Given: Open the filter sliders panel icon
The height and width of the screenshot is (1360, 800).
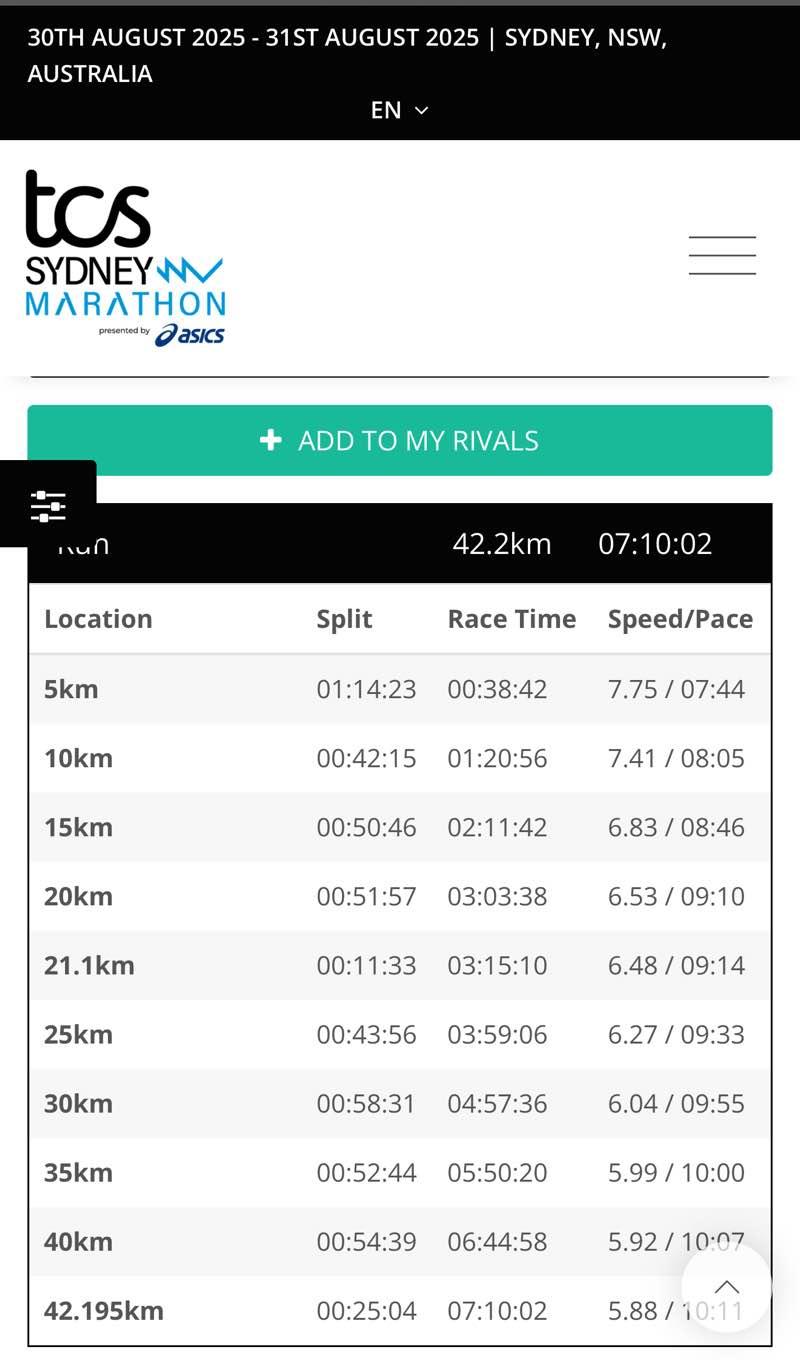Looking at the screenshot, I should (x=48, y=504).
